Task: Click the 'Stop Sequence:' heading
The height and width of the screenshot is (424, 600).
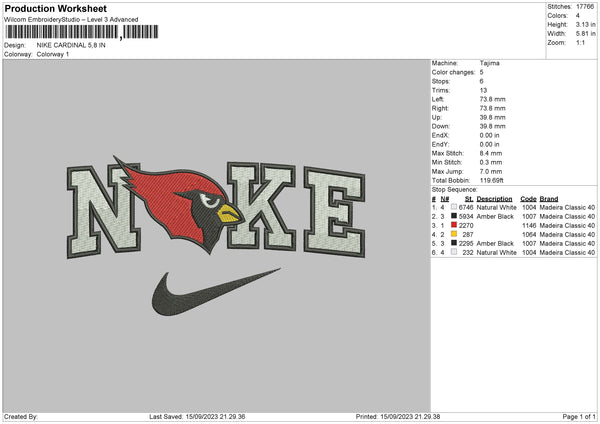Action: coord(455,190)
